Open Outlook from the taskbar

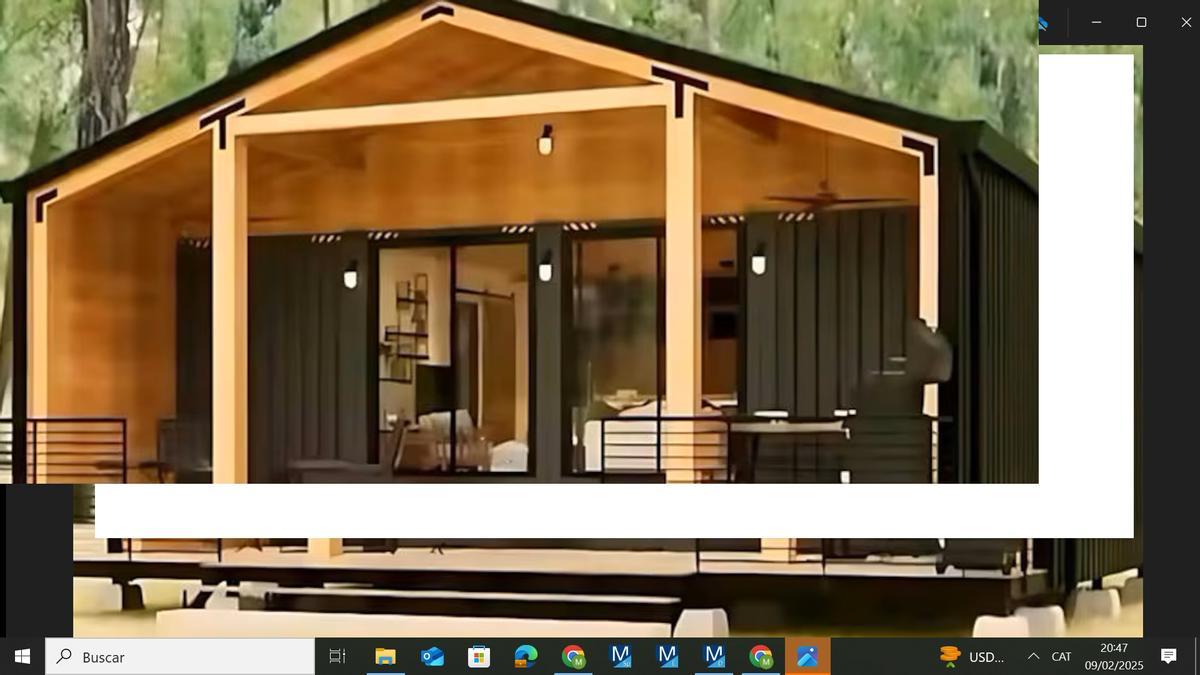[432, 656]
